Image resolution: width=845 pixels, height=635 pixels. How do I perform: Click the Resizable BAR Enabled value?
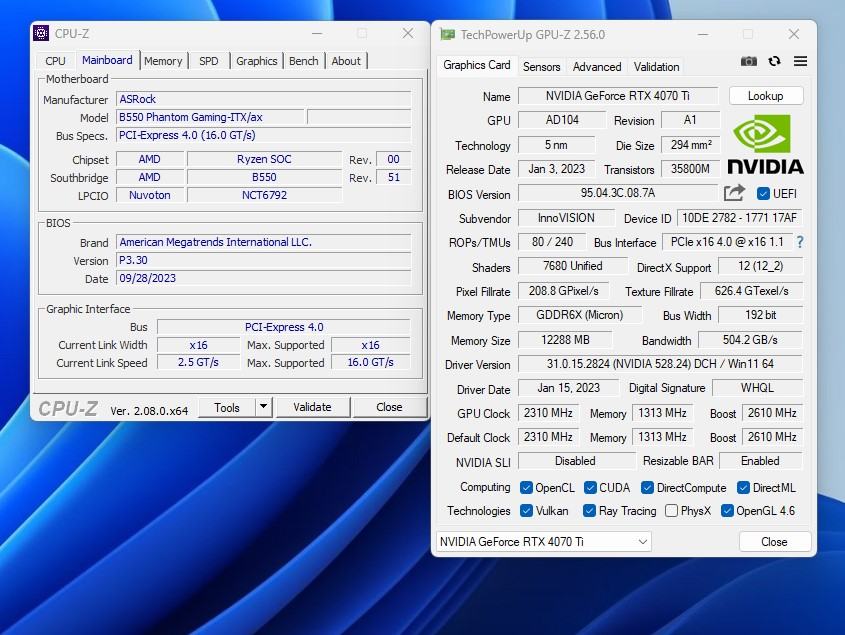(760, 461)
